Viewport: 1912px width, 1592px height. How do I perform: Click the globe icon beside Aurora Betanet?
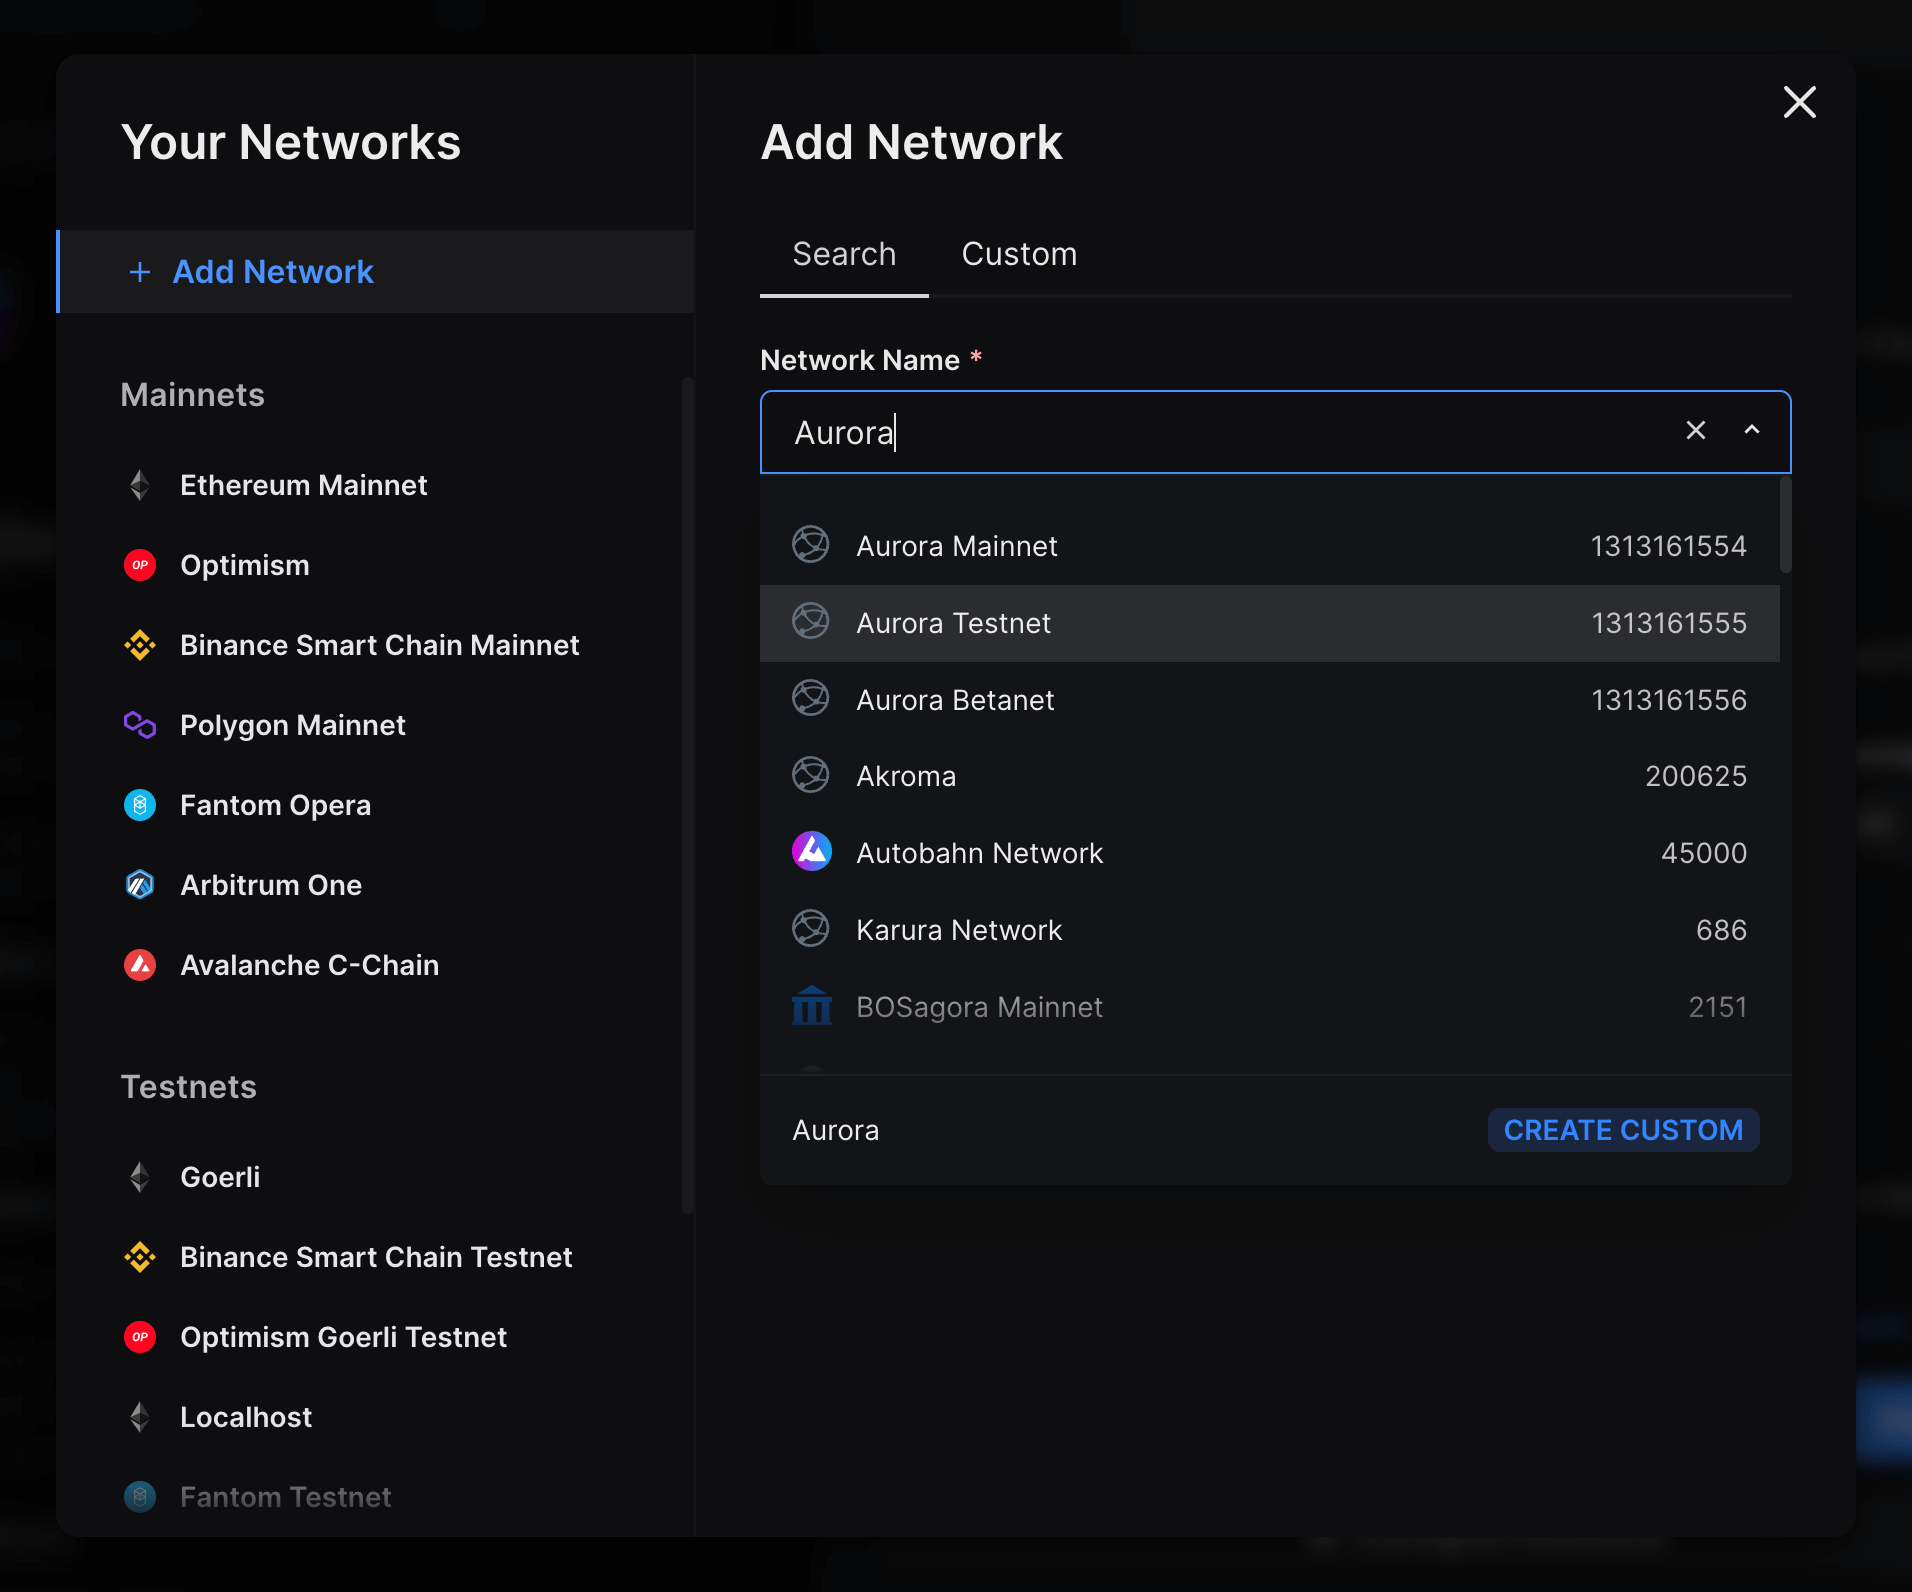[x=811, y=699]
